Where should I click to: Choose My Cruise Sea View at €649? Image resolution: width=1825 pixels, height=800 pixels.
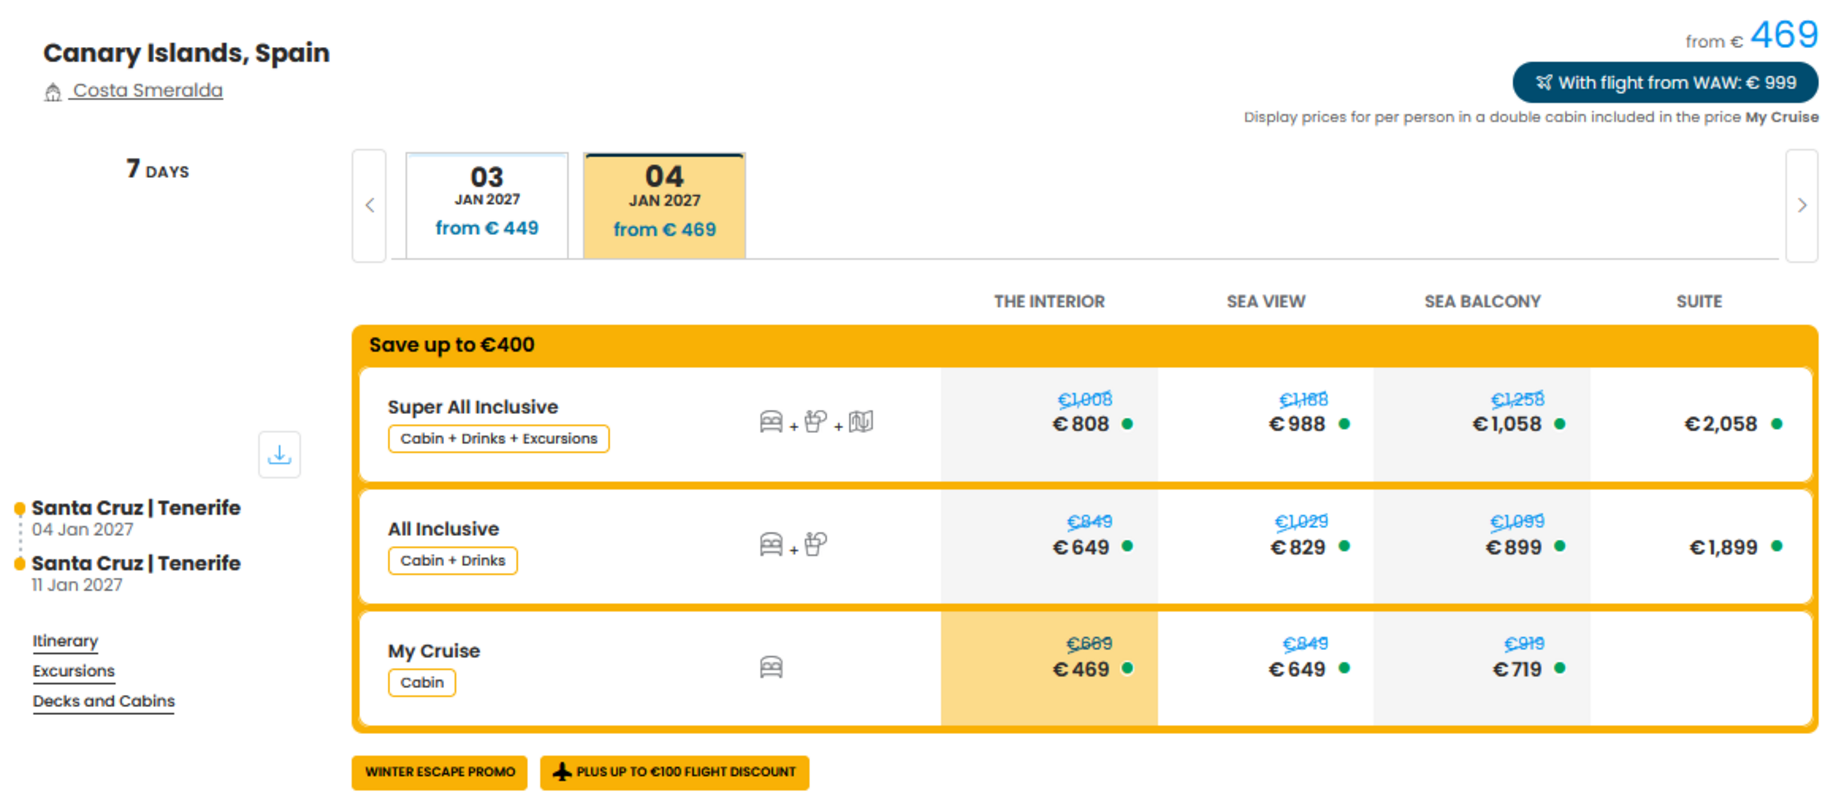click(1266, 669)
